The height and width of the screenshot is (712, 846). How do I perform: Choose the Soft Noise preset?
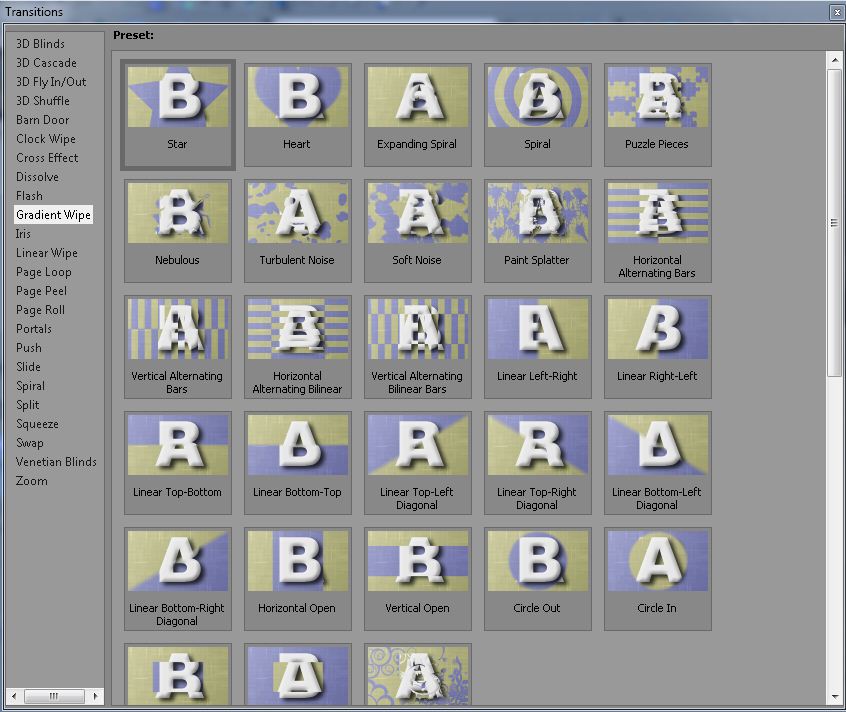tap(418, 231)
